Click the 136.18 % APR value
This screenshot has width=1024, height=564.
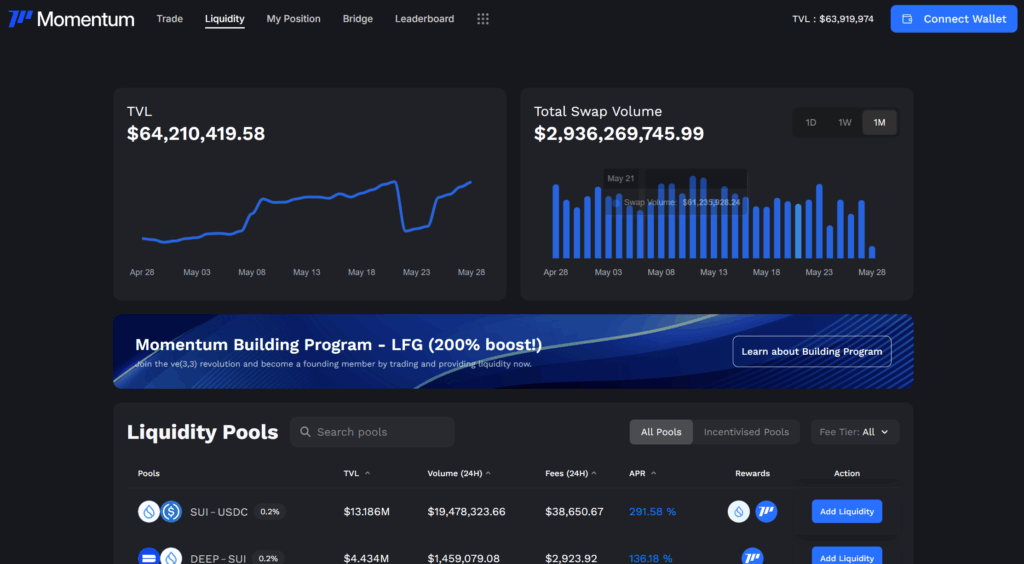point(650,558)
